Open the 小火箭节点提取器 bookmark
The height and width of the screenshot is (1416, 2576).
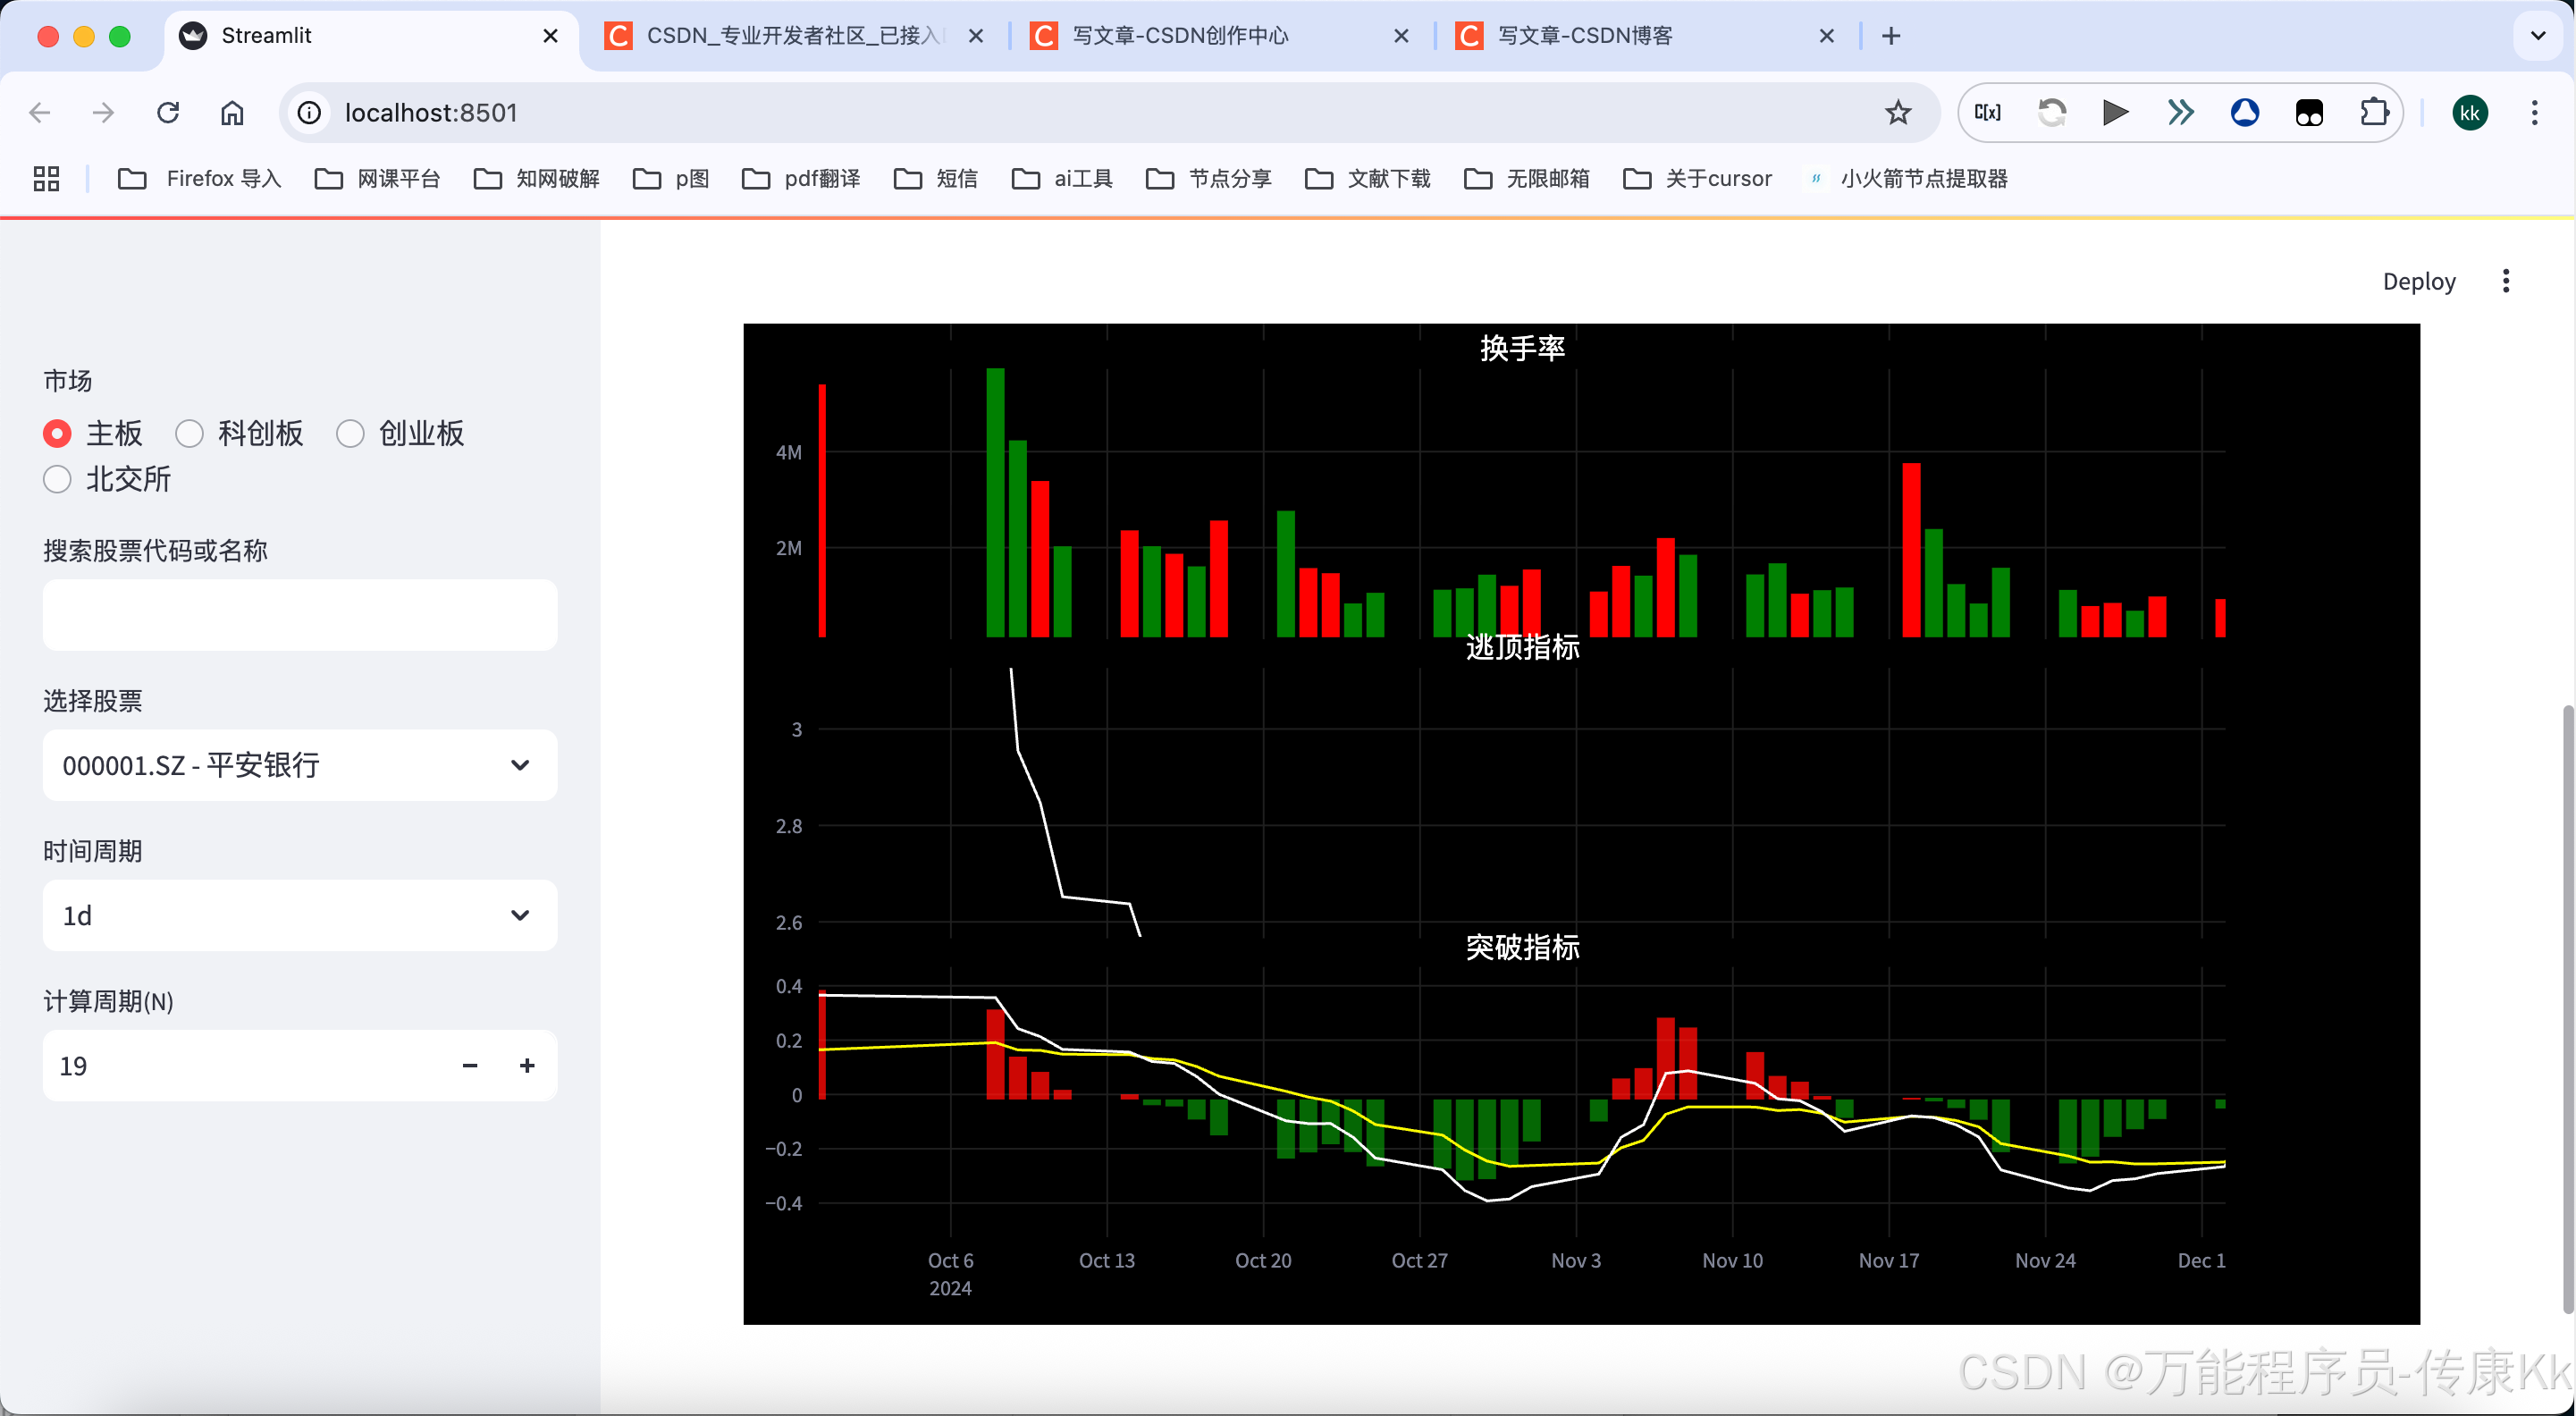click(1907, 179)
